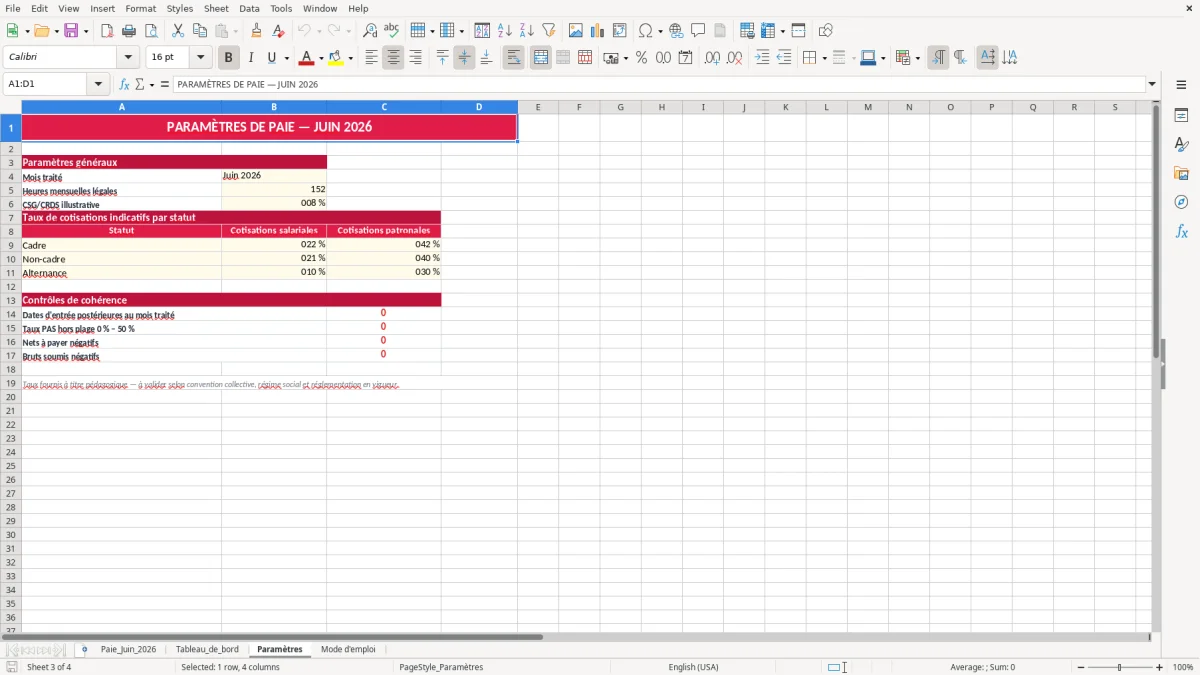Click the zoom in plus button

tap(1159, 667)
